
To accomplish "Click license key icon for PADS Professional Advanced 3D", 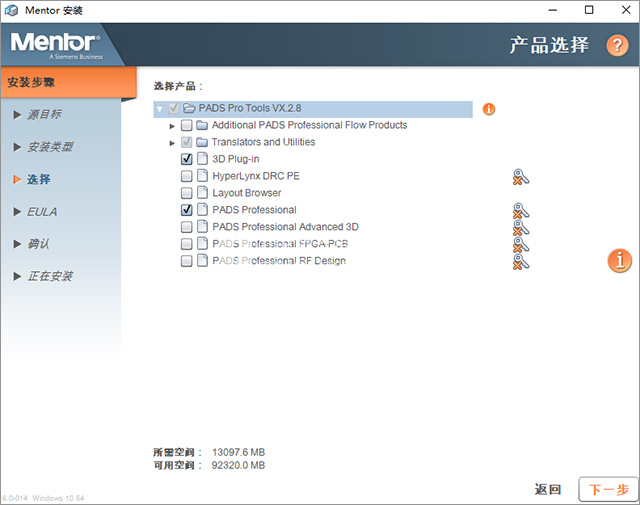I will tap(520, 228).
